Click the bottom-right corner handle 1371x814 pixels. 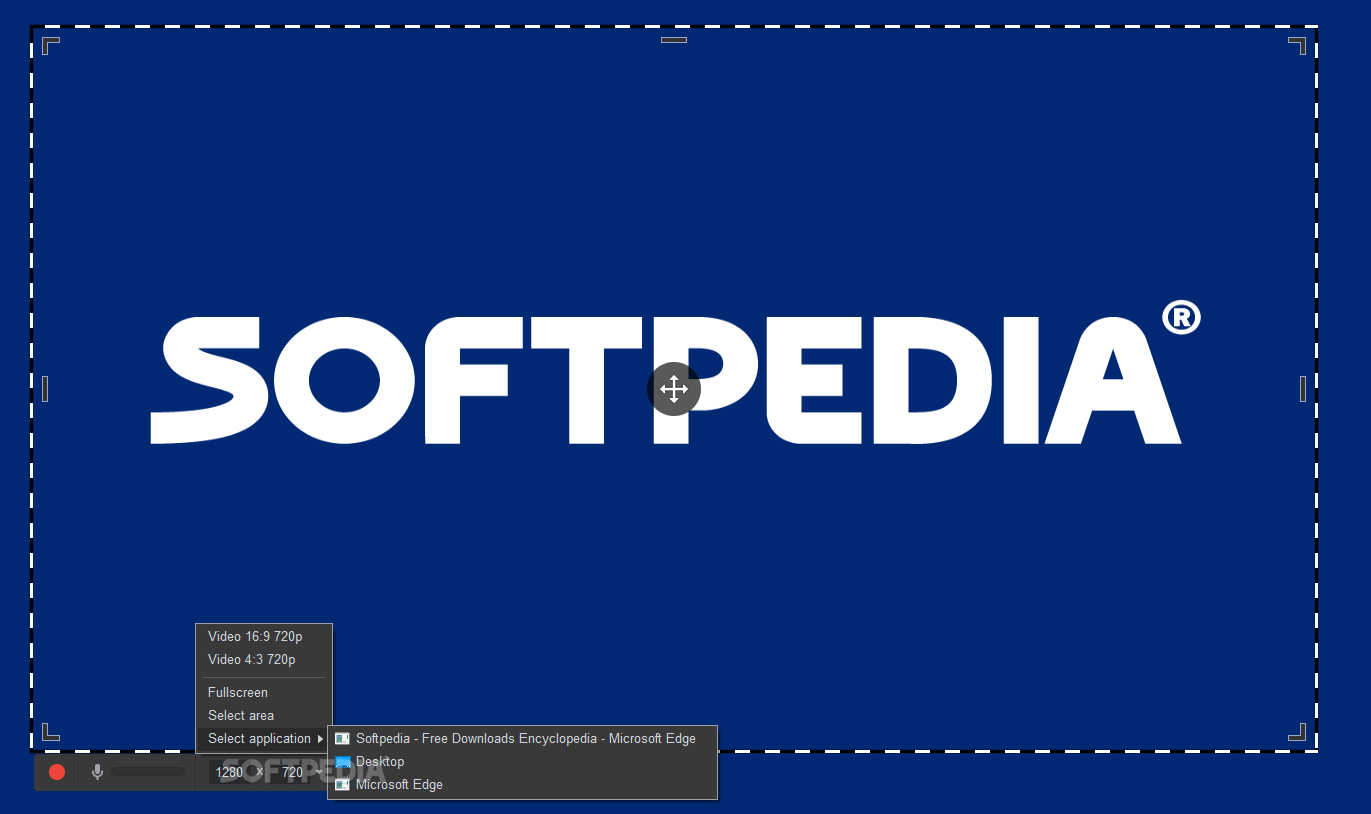1297,732
